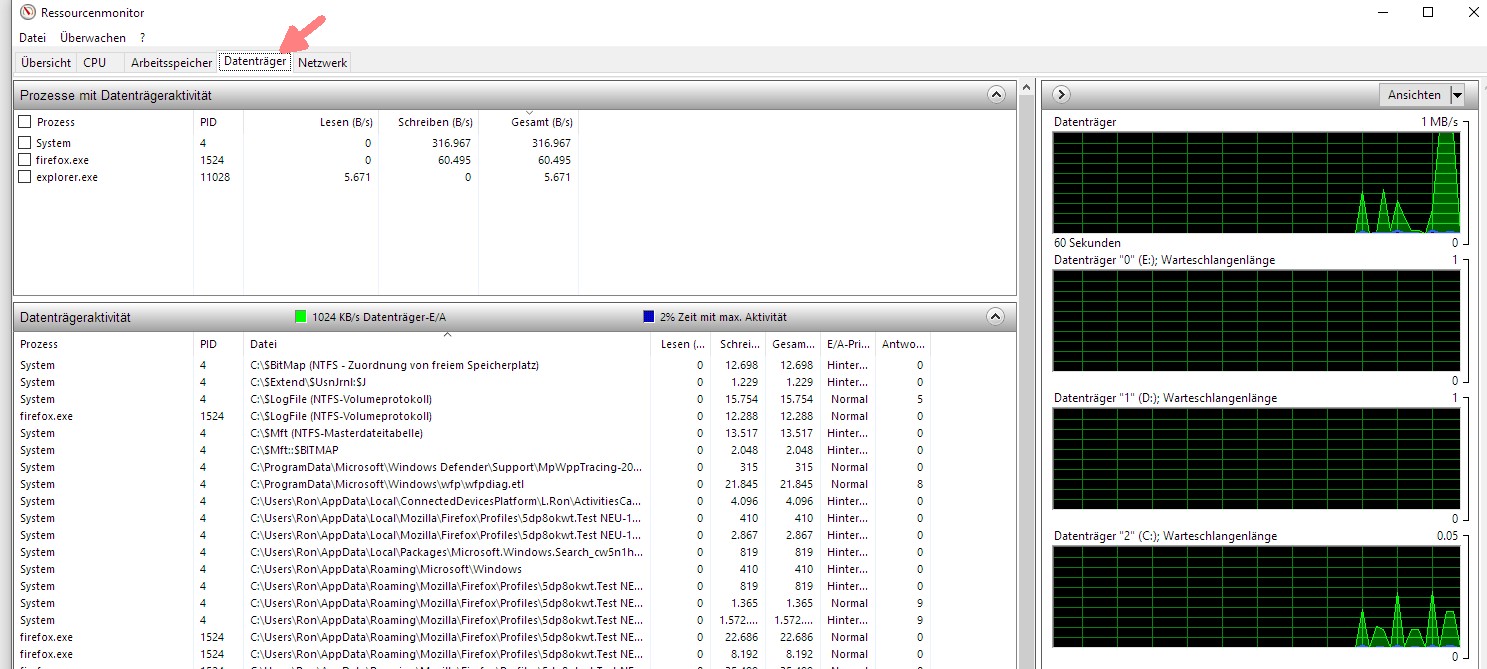Tick the explorer.exe process checkbox
The height and width of the screenshot is (669, 1487).
(x=25, y=177)
